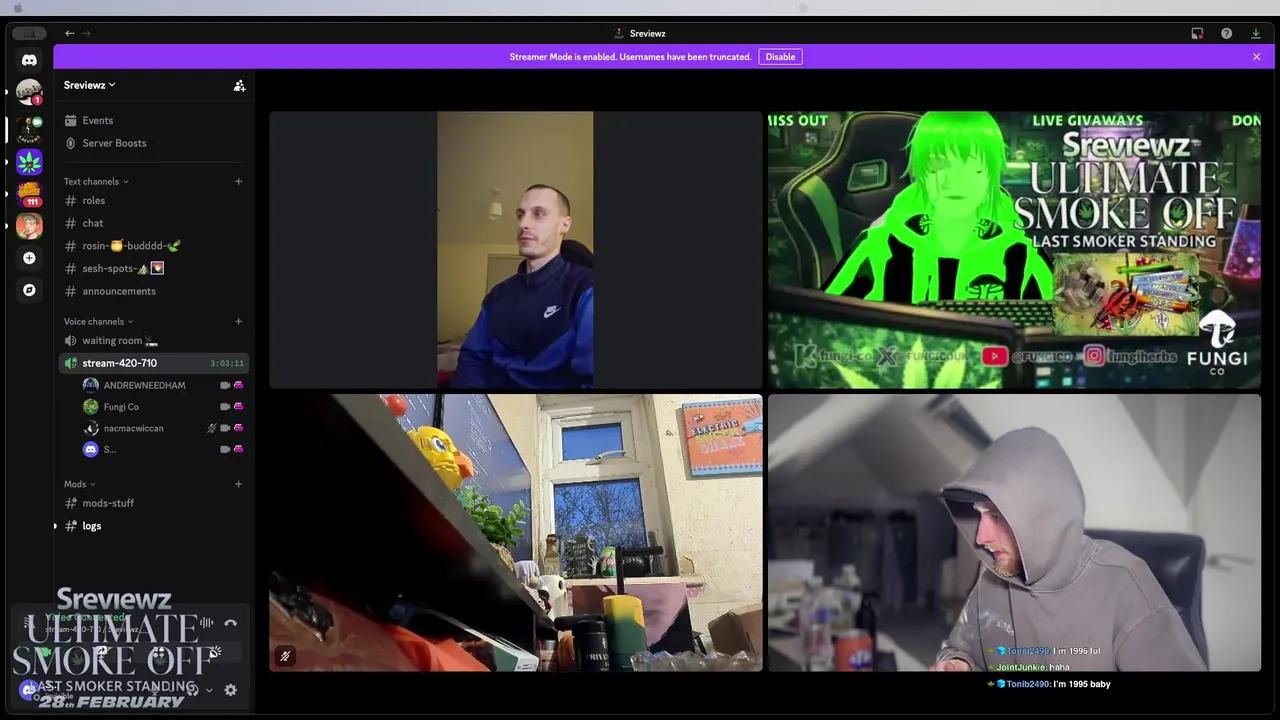Invite people to Sreviewz server
Viewport: 1280px width, 720px height.
(x=239, y=86)
